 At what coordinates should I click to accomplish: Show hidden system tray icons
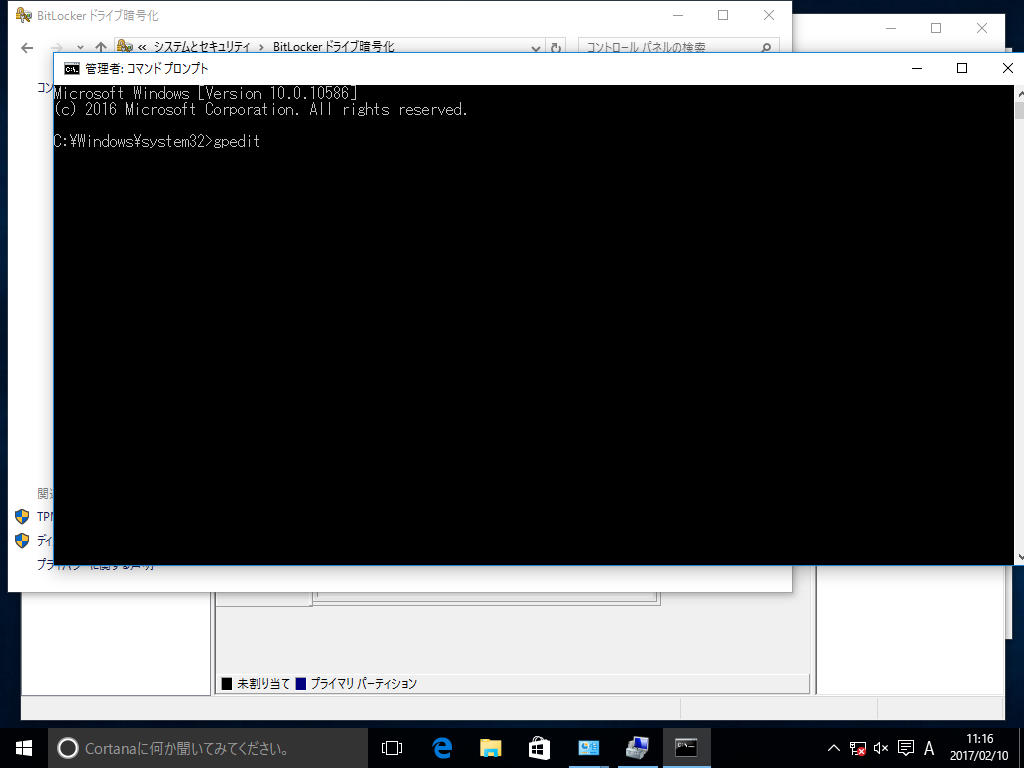click(834, 748)
